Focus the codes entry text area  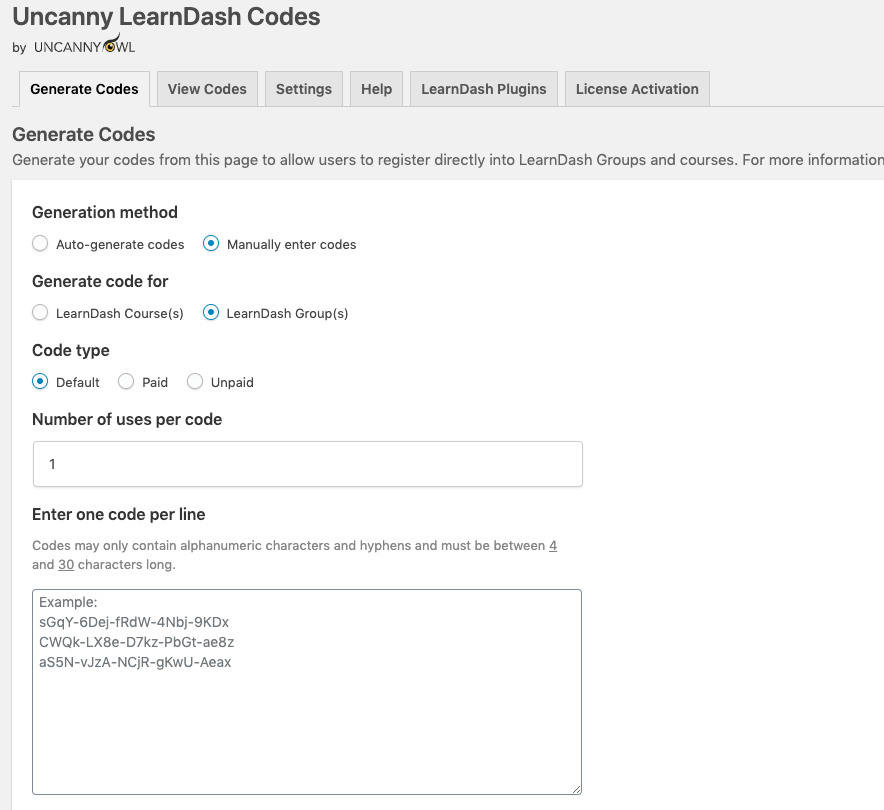click(307, 720)
